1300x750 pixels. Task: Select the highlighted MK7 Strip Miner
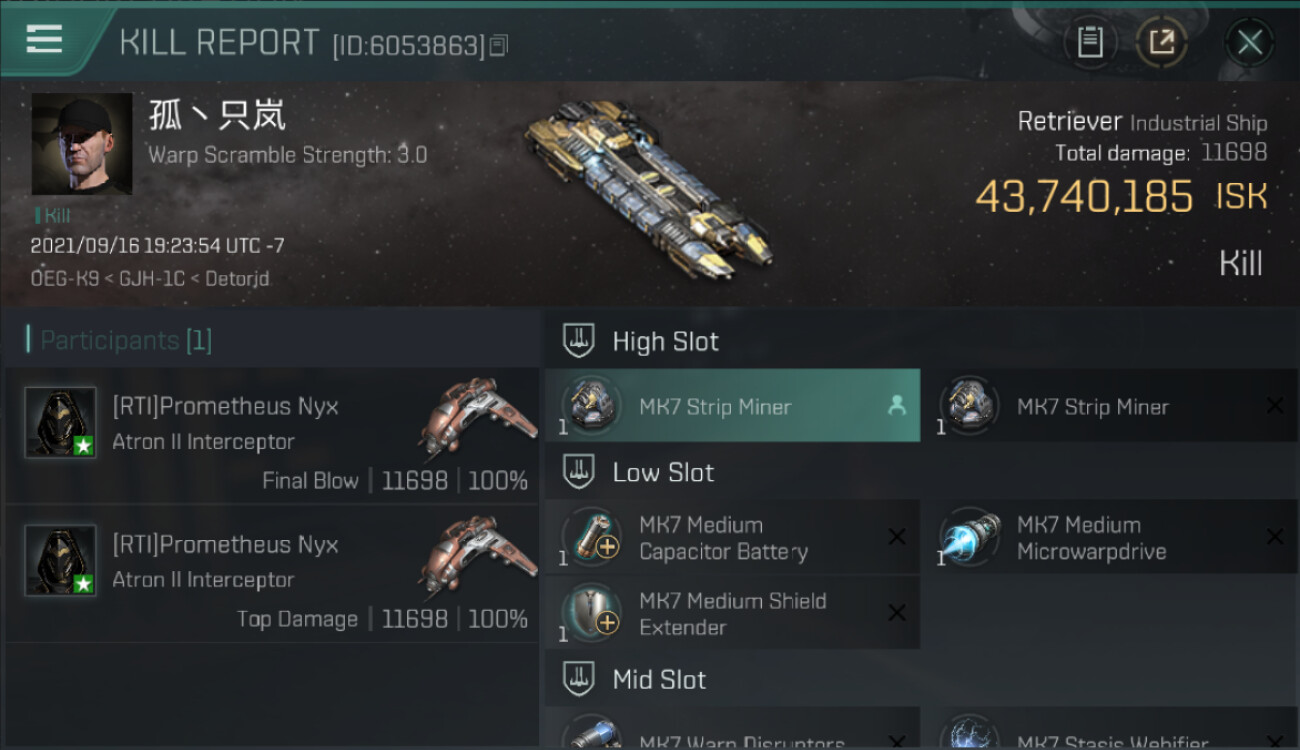[733, 406]
